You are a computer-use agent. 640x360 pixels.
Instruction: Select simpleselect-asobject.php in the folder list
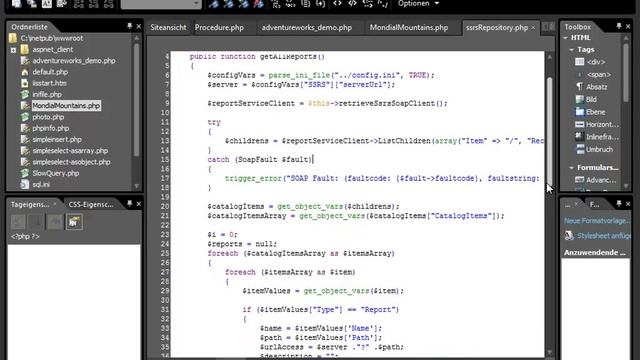tap(71, 162)
